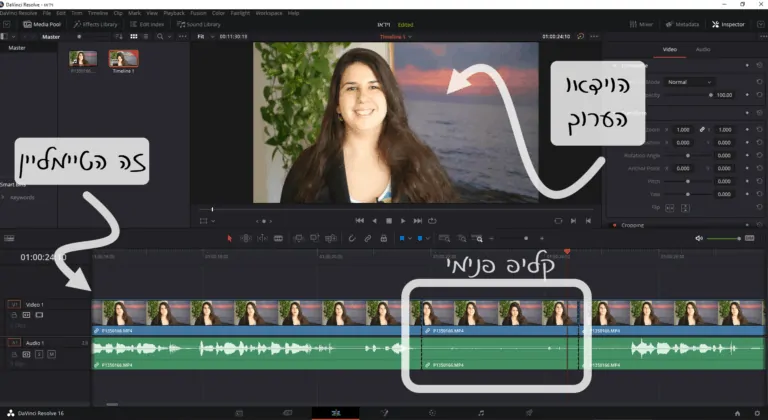The height and width of the screenshot is (420, 768).
Task: Toggle timeline snapping magnet icon
Action: coord(352,238)
